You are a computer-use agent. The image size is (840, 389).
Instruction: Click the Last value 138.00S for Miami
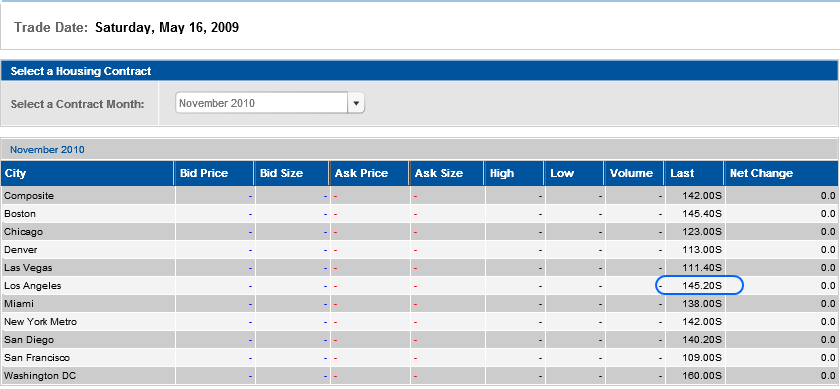click(x=702, y=304)
